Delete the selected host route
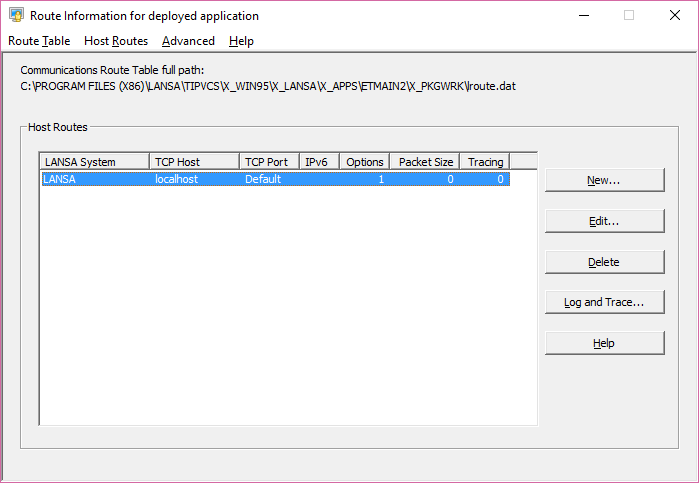This screenshot has height=483, width=699. pyautogui.click(x=604, y=262)
